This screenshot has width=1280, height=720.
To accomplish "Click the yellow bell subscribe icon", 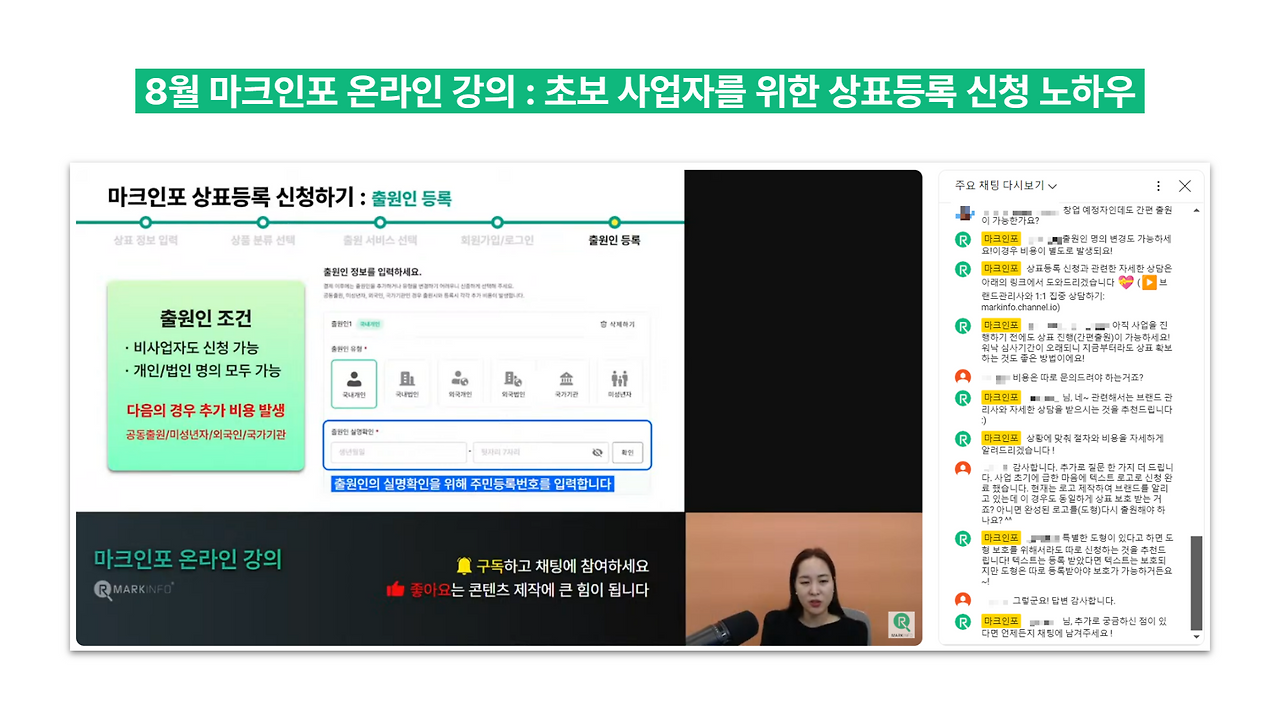I will 463,565.
